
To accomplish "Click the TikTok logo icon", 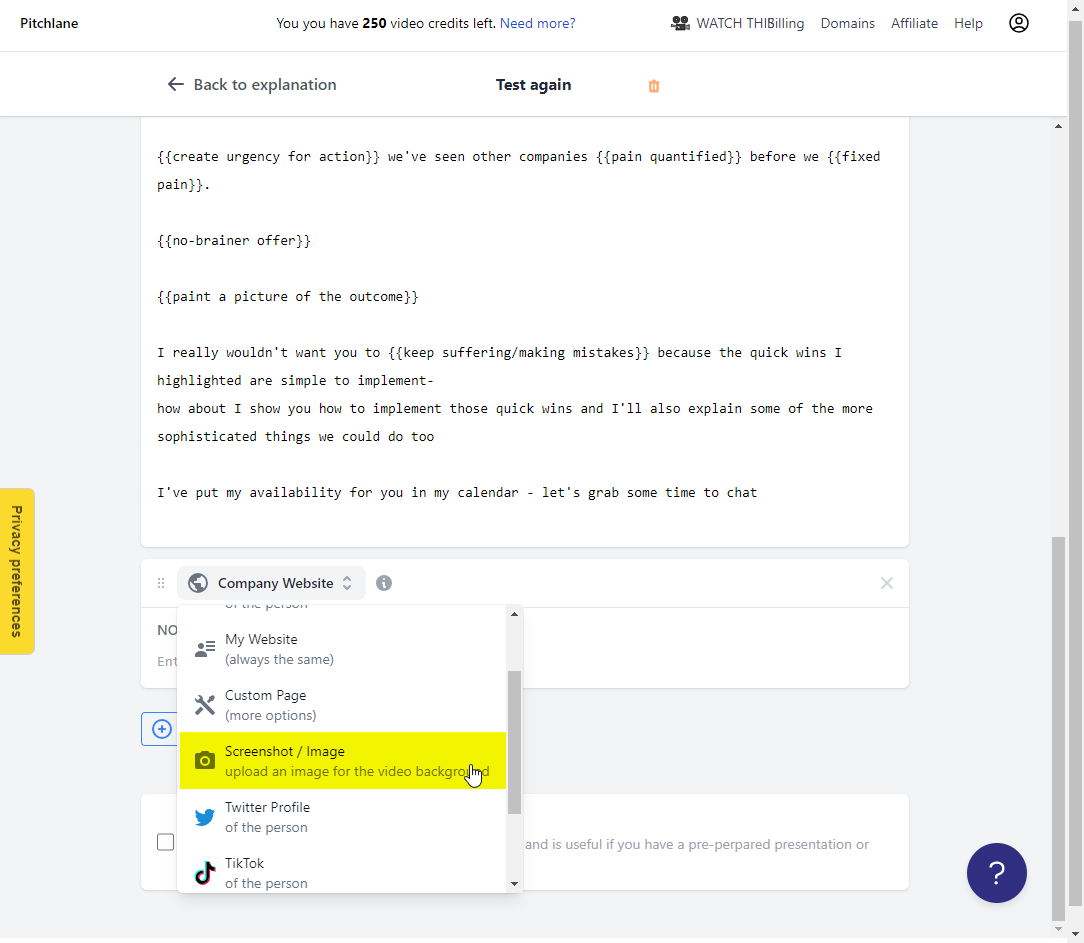I will tap(205, 873).
